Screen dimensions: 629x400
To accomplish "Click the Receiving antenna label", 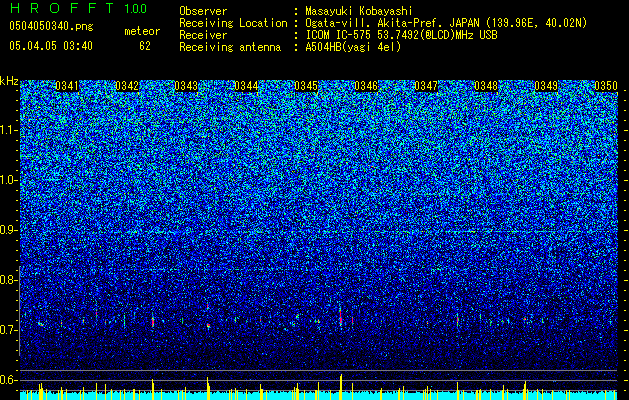I will tap(230, 47).
